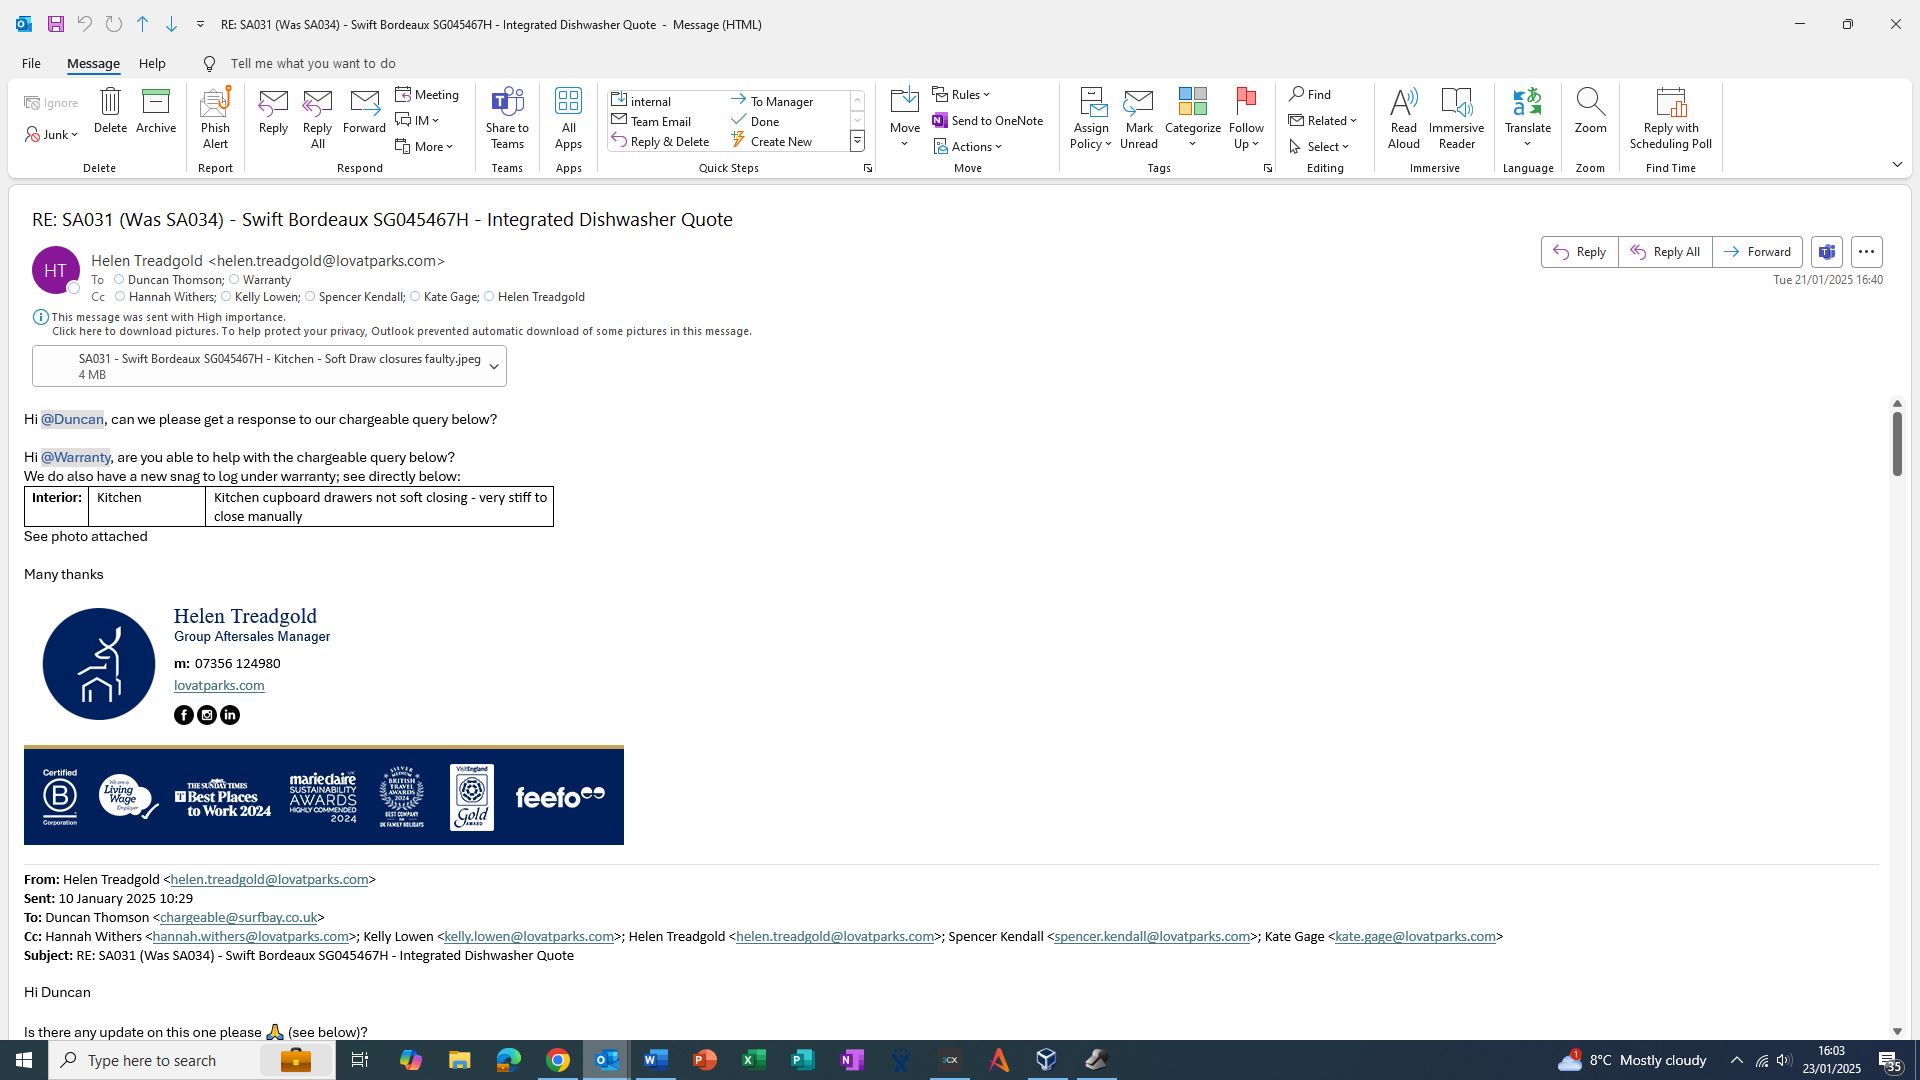Click presence indicator beside Kate Gage

(415, 297)
